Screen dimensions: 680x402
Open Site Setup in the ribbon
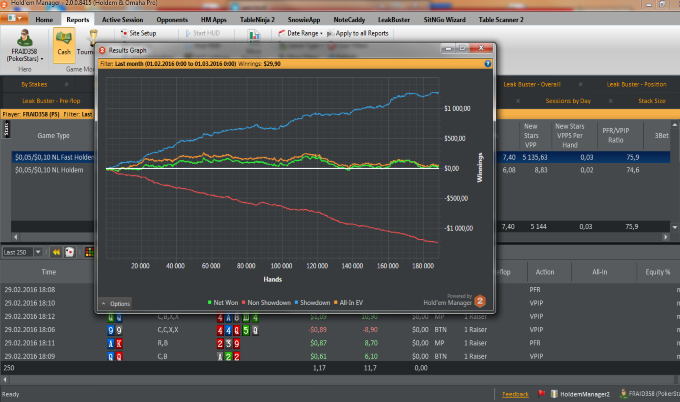click(138, 33)
